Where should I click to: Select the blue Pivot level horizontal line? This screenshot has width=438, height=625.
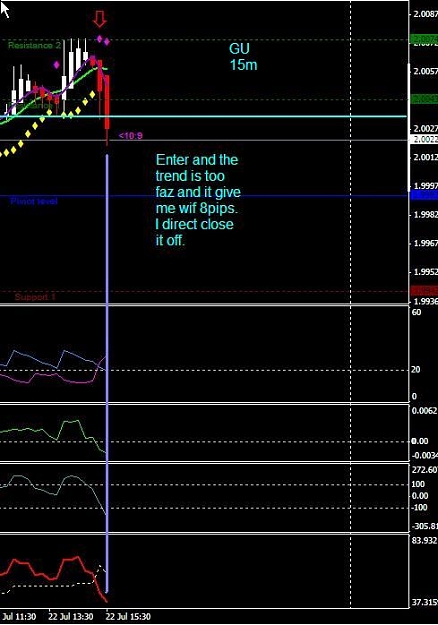[203, 196]
